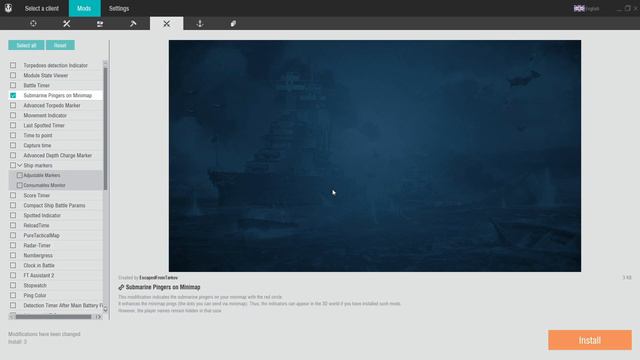Enable Advanced Torpedo Marker checkbox
The width and height of the screenshot is (640, 360).
pyautogui.click(x=13, y=105)
